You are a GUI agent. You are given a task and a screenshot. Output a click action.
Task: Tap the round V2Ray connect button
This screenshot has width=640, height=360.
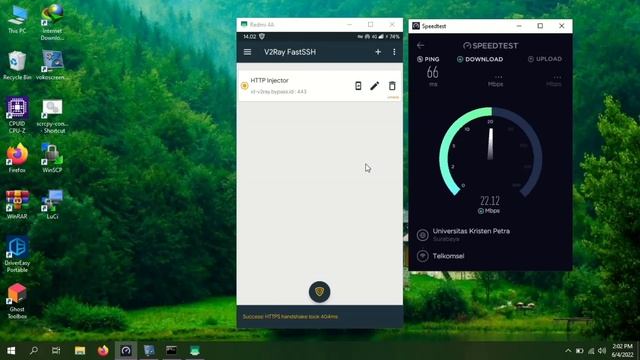(x=319, y=292)
